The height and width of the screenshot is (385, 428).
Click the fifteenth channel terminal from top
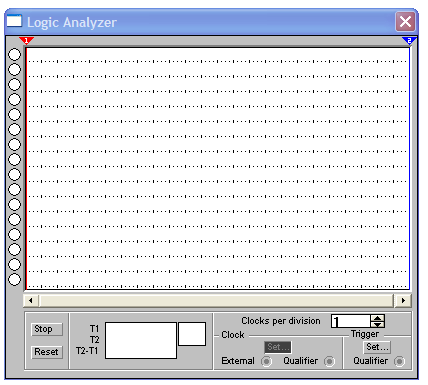click(14, 264)
